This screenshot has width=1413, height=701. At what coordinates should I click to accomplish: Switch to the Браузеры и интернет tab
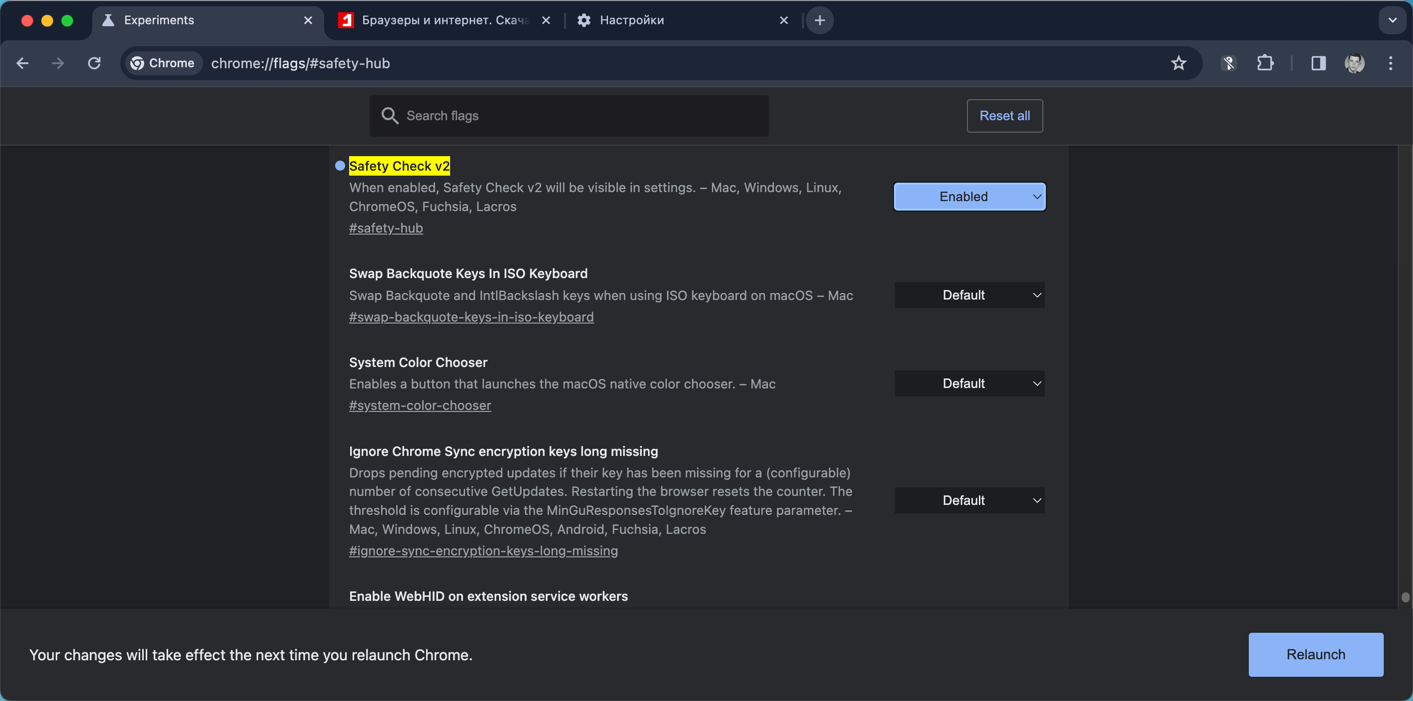coord(440,20)
